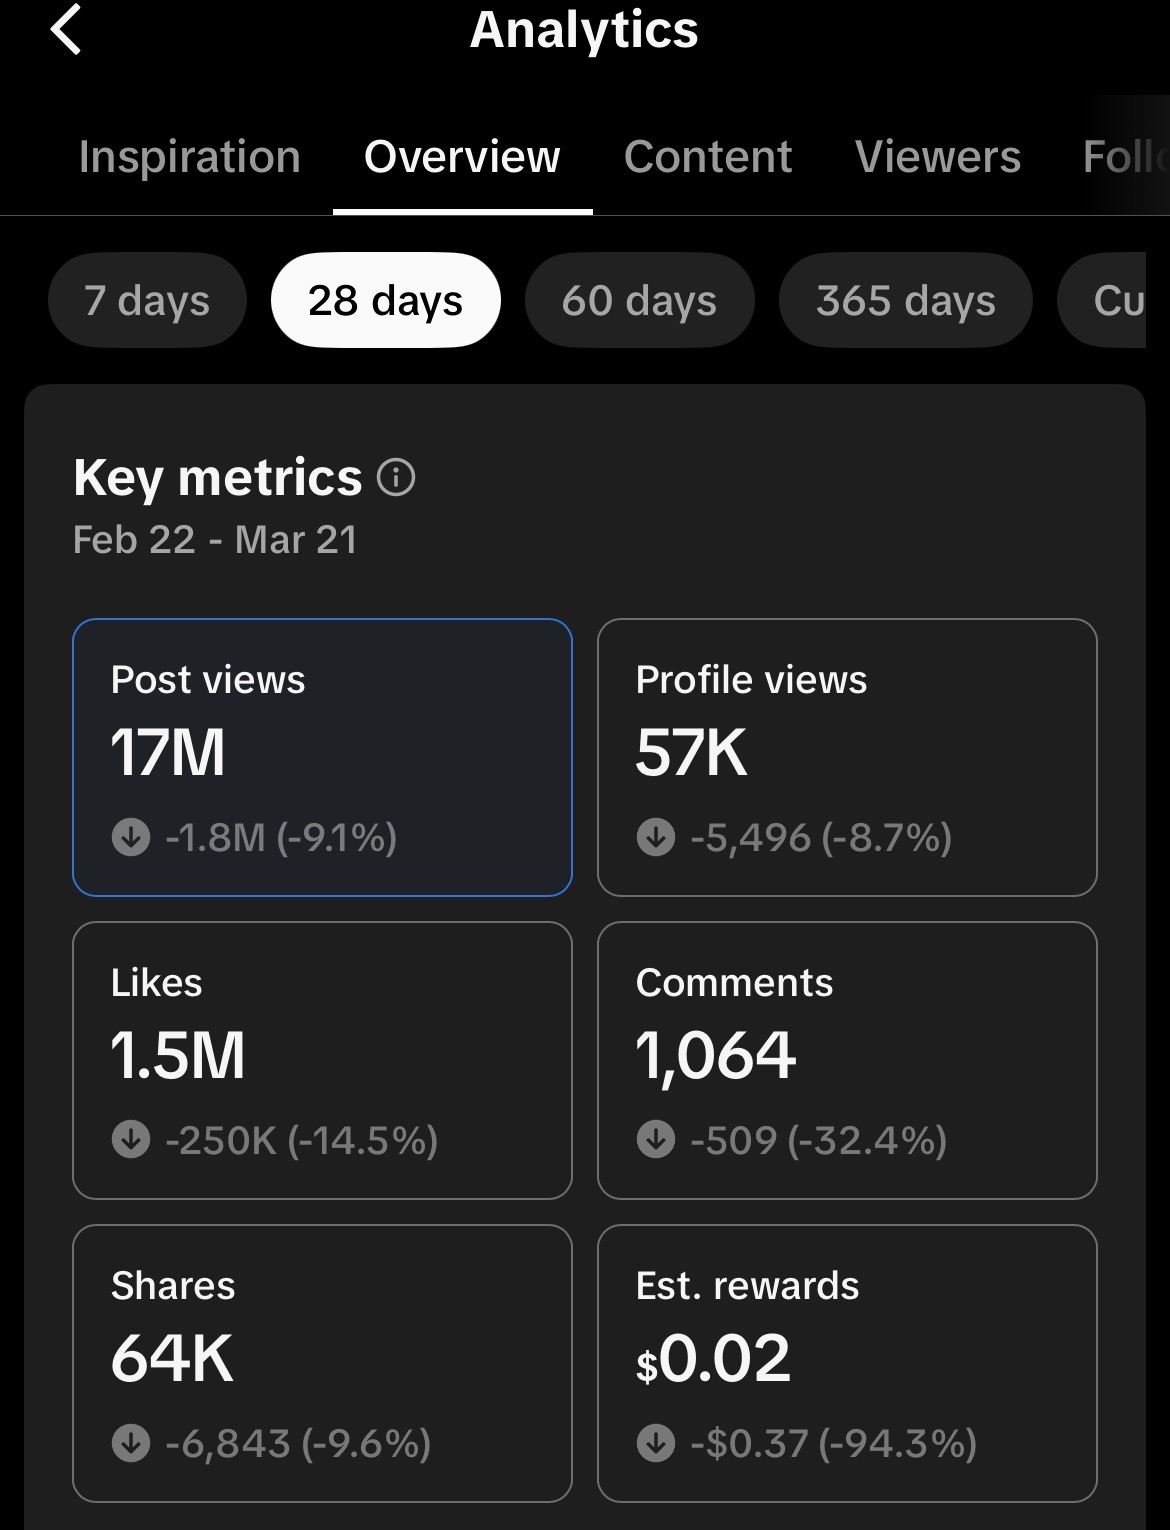The width and height of the screenshot is (1170, 1530).
Task: Click the down-arrow icon under Post views
Action: click(x=131, y=837)
